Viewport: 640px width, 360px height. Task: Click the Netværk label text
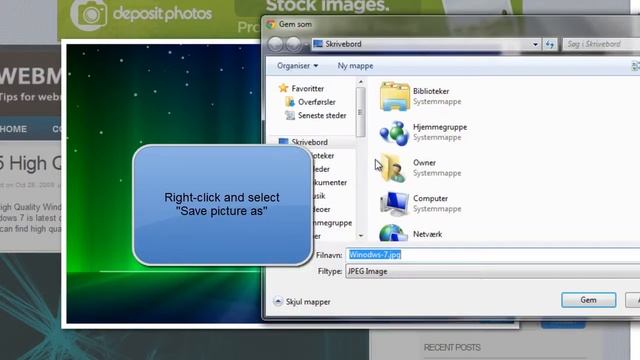(427, 234)
